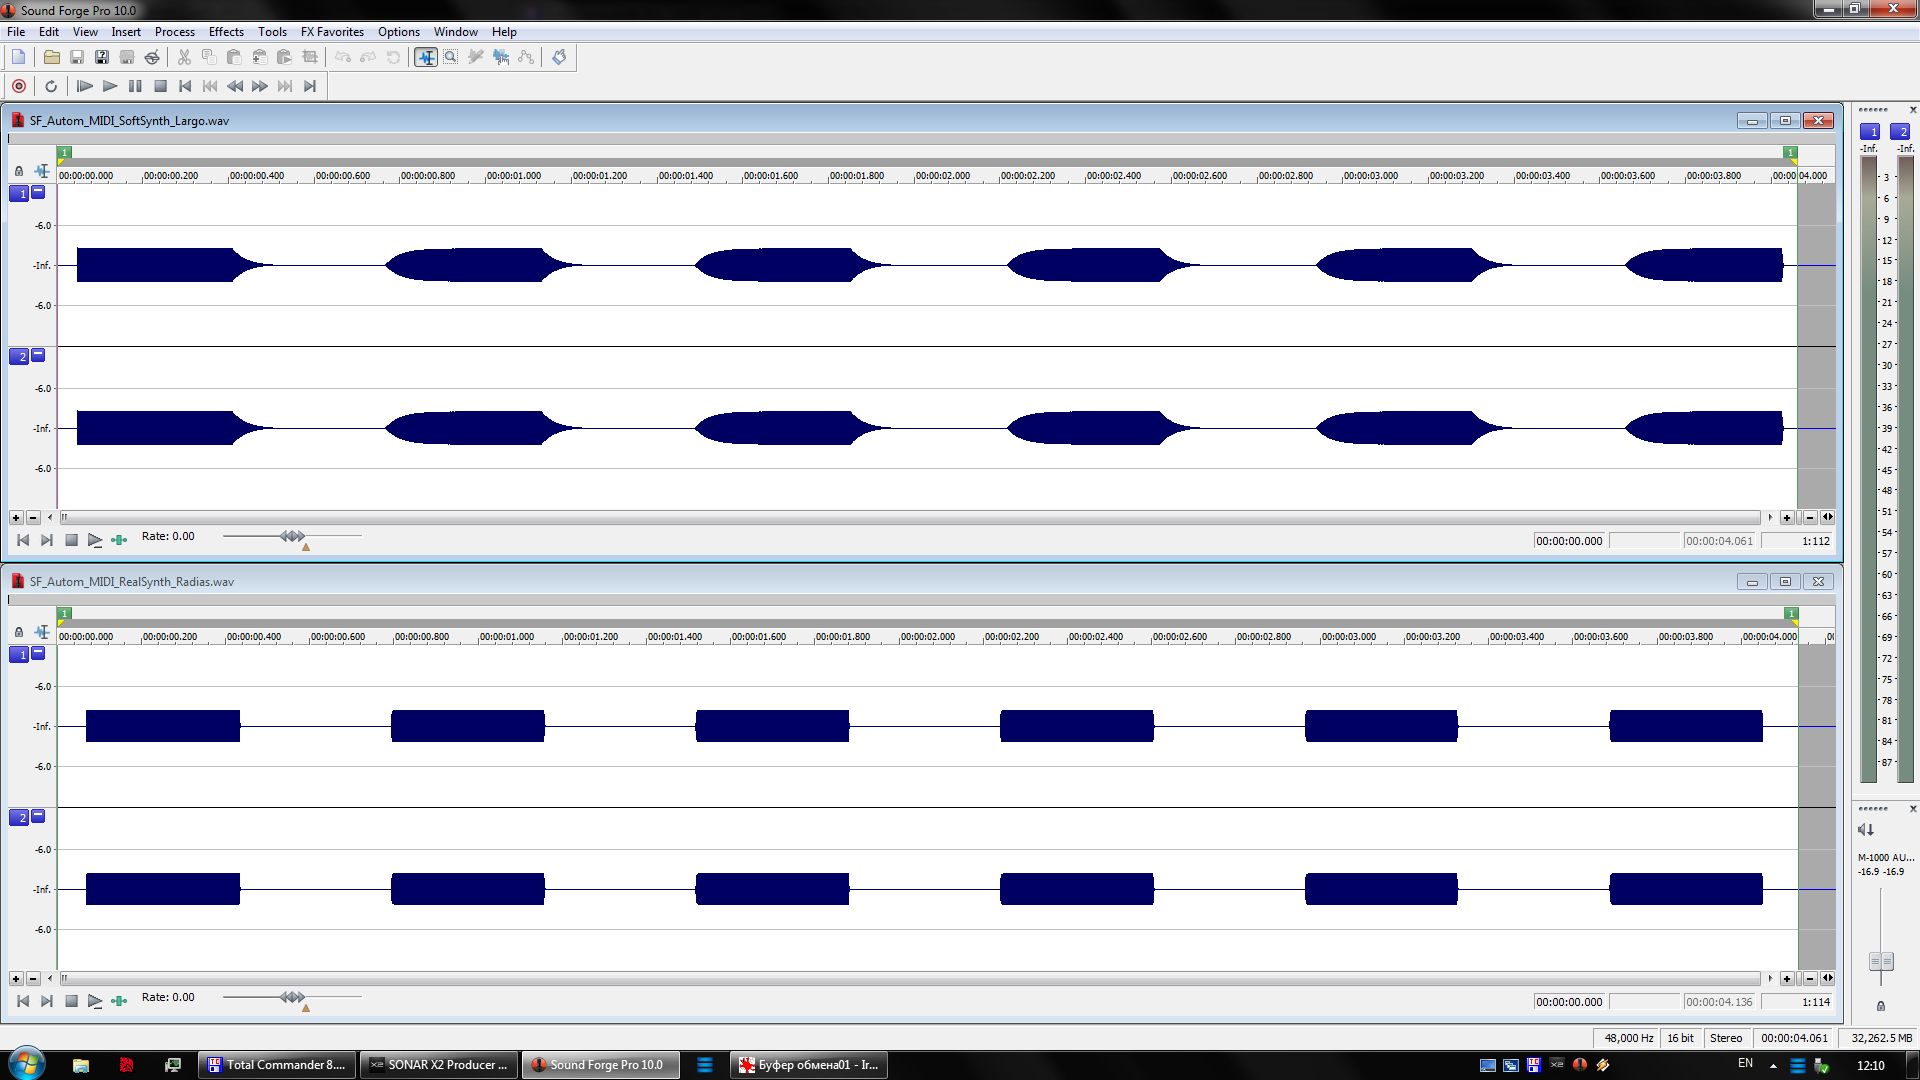Collapse channel 1 in Largo window
Viewport: 1920px width, 1080px height.
pyautogui.click(x=38, y=192)
